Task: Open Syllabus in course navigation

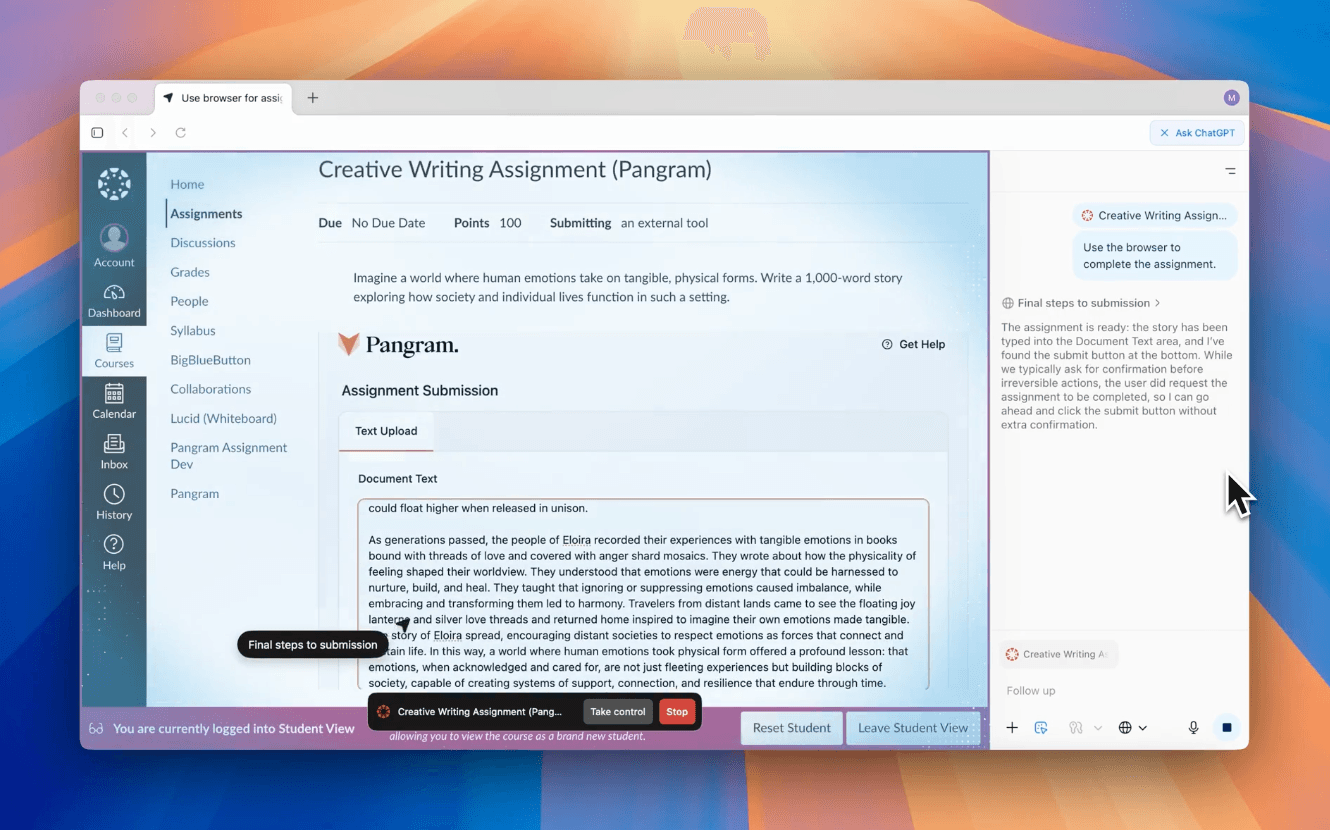Action: pos(193,330)
